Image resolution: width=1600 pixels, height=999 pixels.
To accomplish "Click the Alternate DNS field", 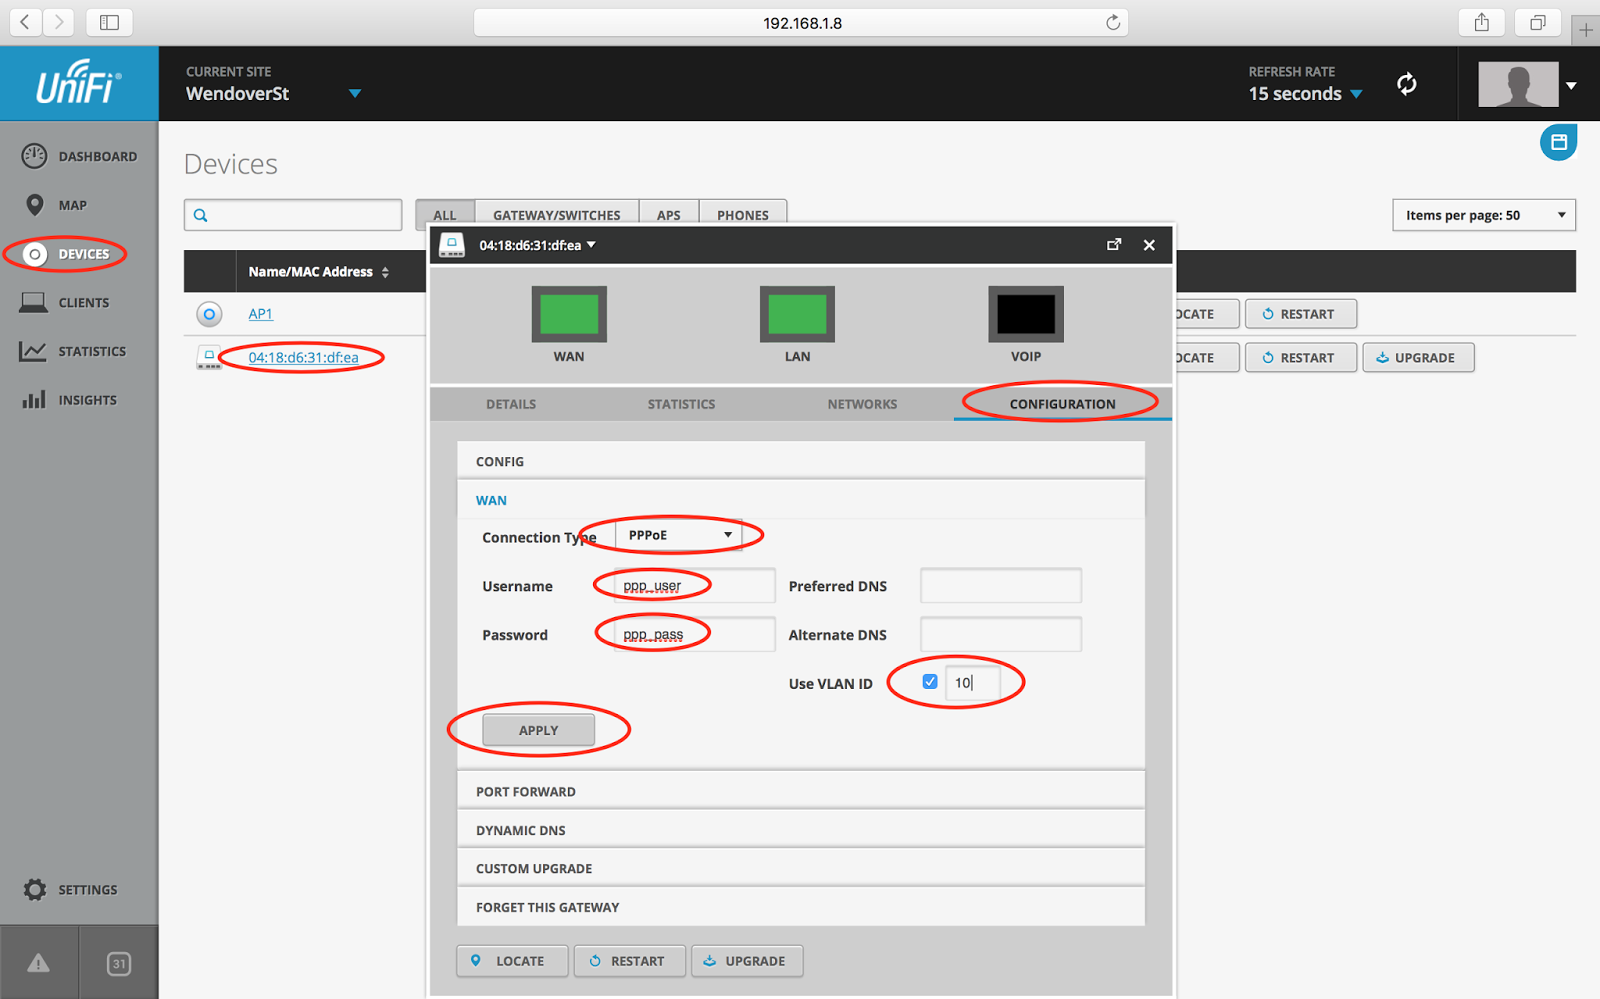I will pyautogui.click(x=1001, y=634).
